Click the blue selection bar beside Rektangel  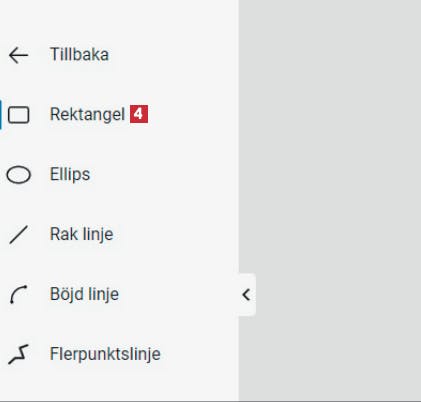pyautogui.click(x=1, y=115)
